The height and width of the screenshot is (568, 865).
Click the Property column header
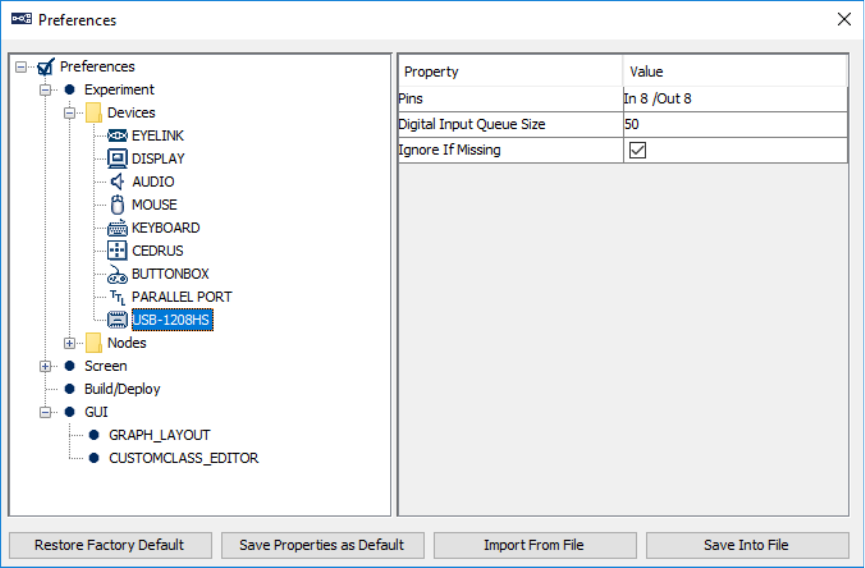click(510, 72)
